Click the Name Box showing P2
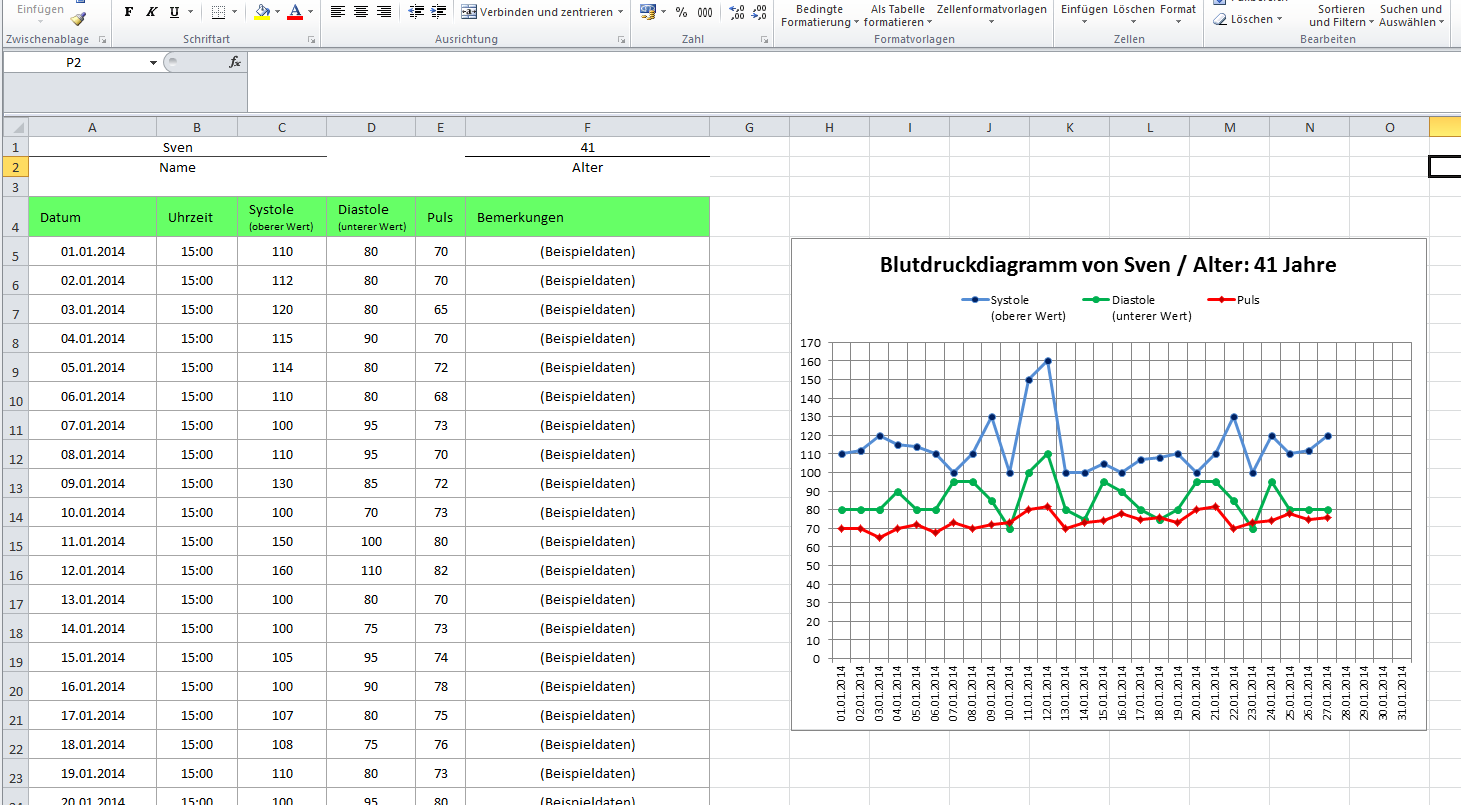1461x805 pixels. pos(75,62)
